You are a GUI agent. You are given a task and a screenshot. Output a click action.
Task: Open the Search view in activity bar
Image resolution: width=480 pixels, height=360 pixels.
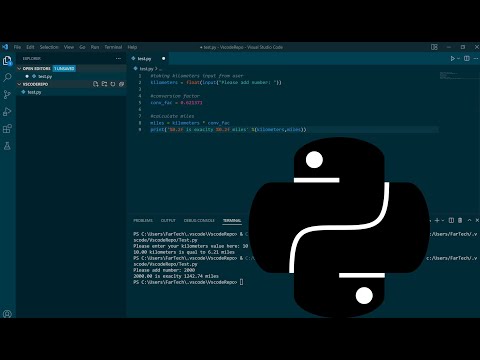point(7,78)
